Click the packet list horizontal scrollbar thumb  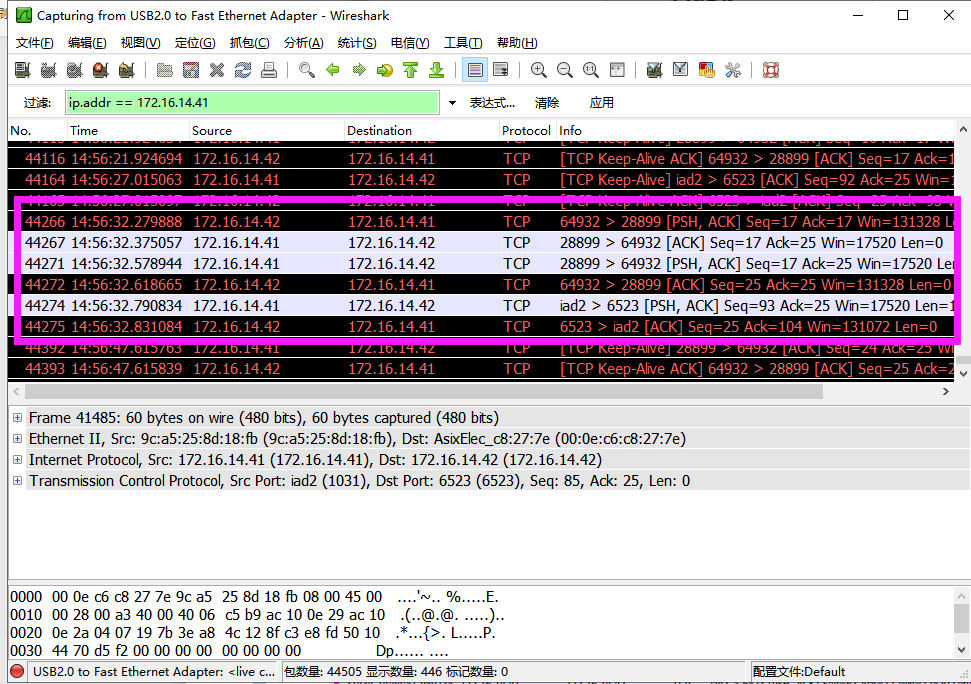coord(424,391)
